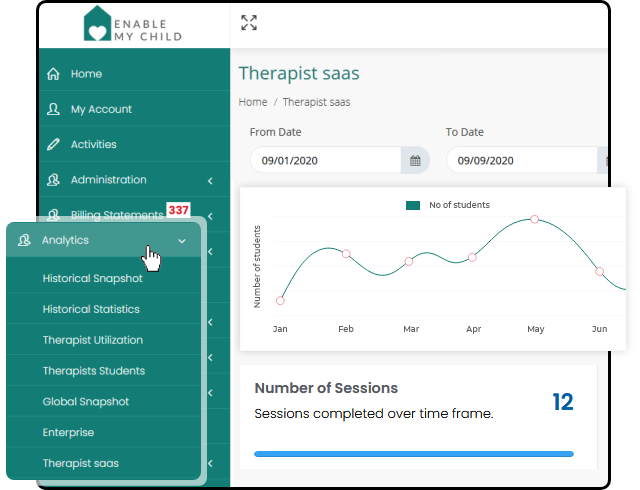
Task: Toggle the No of students legend swatch
Action: click(x=413, y=205)
